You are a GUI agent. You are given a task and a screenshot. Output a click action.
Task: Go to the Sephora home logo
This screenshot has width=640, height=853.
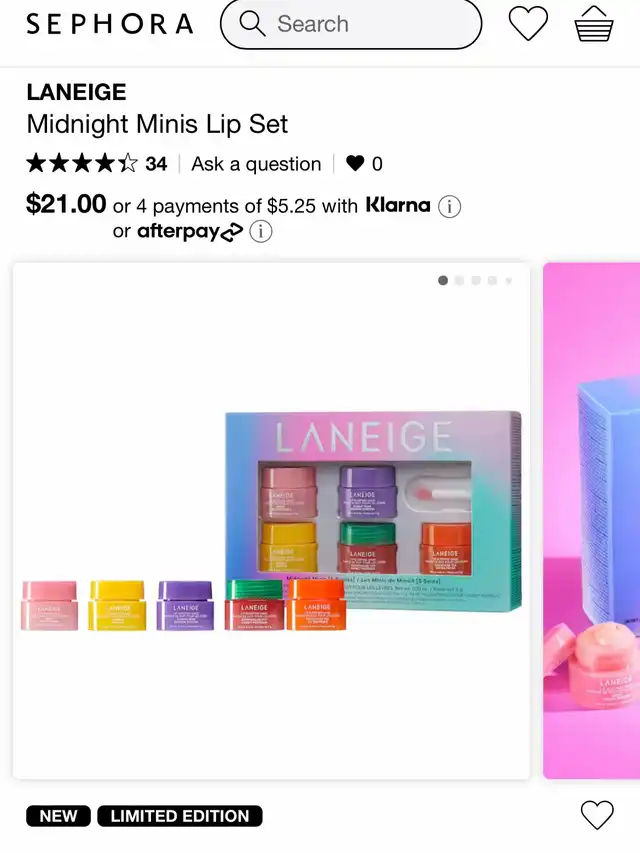[x=110, y=24]
